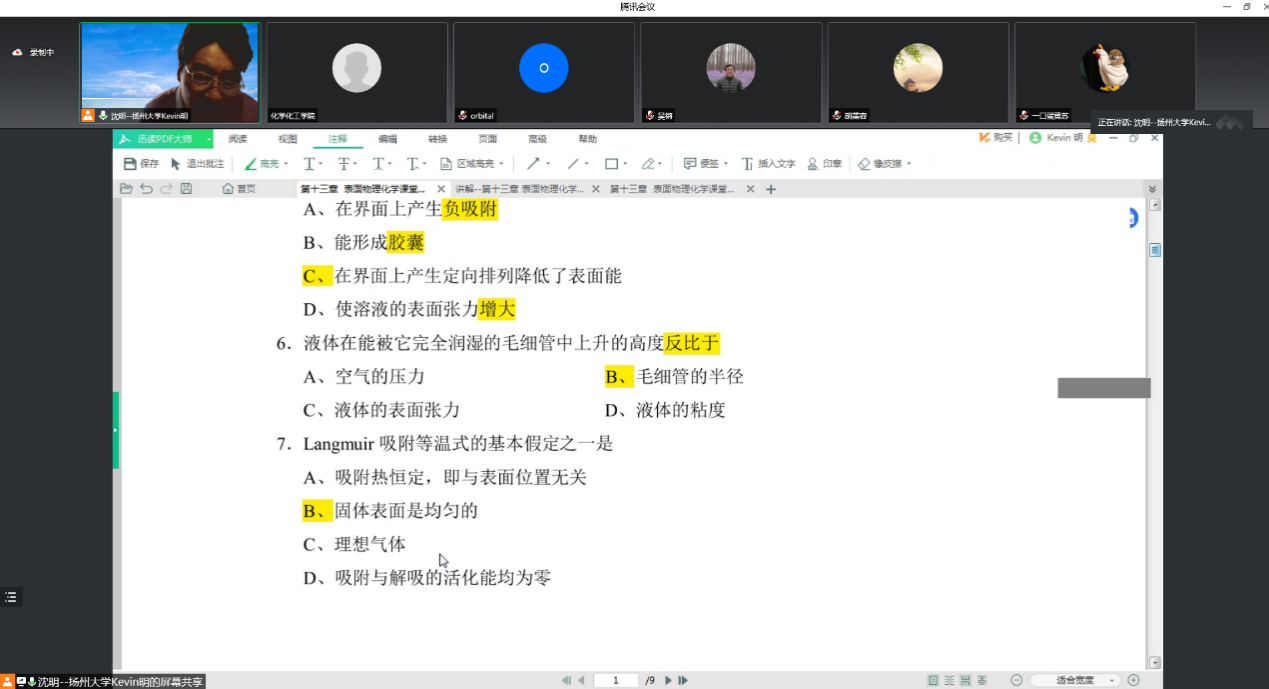Expand the 便签 note dropdown
This screenshot has width=1269, height=689.
tap(725, 164)
